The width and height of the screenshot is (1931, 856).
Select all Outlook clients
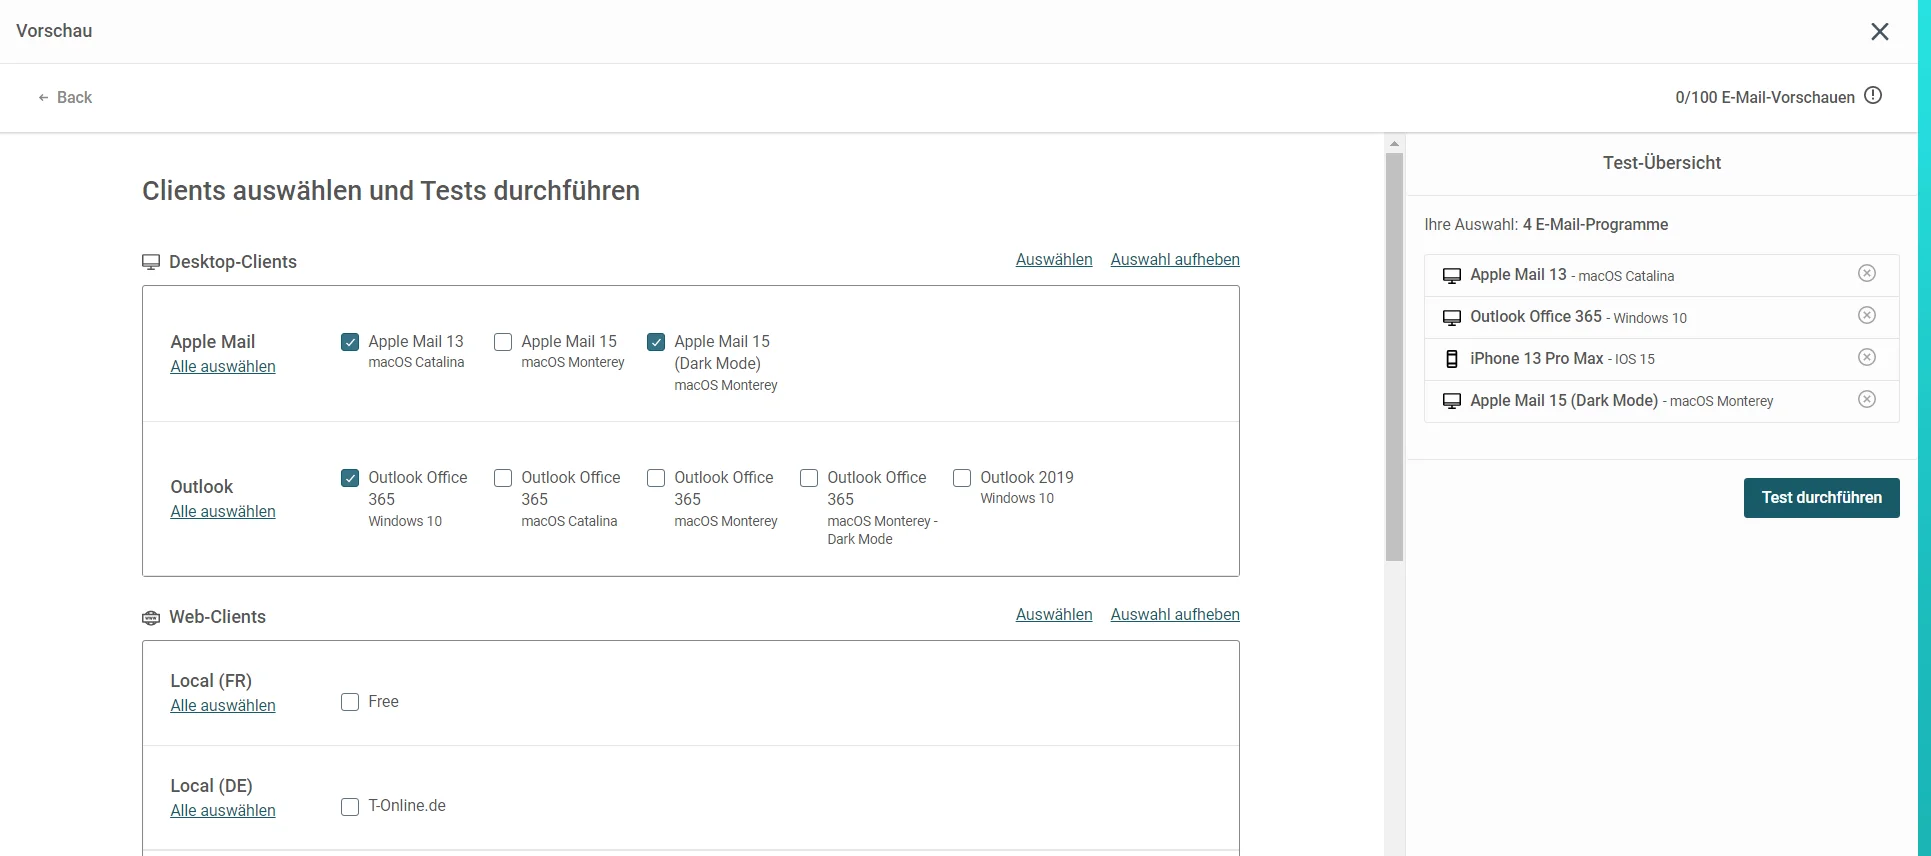223,512
